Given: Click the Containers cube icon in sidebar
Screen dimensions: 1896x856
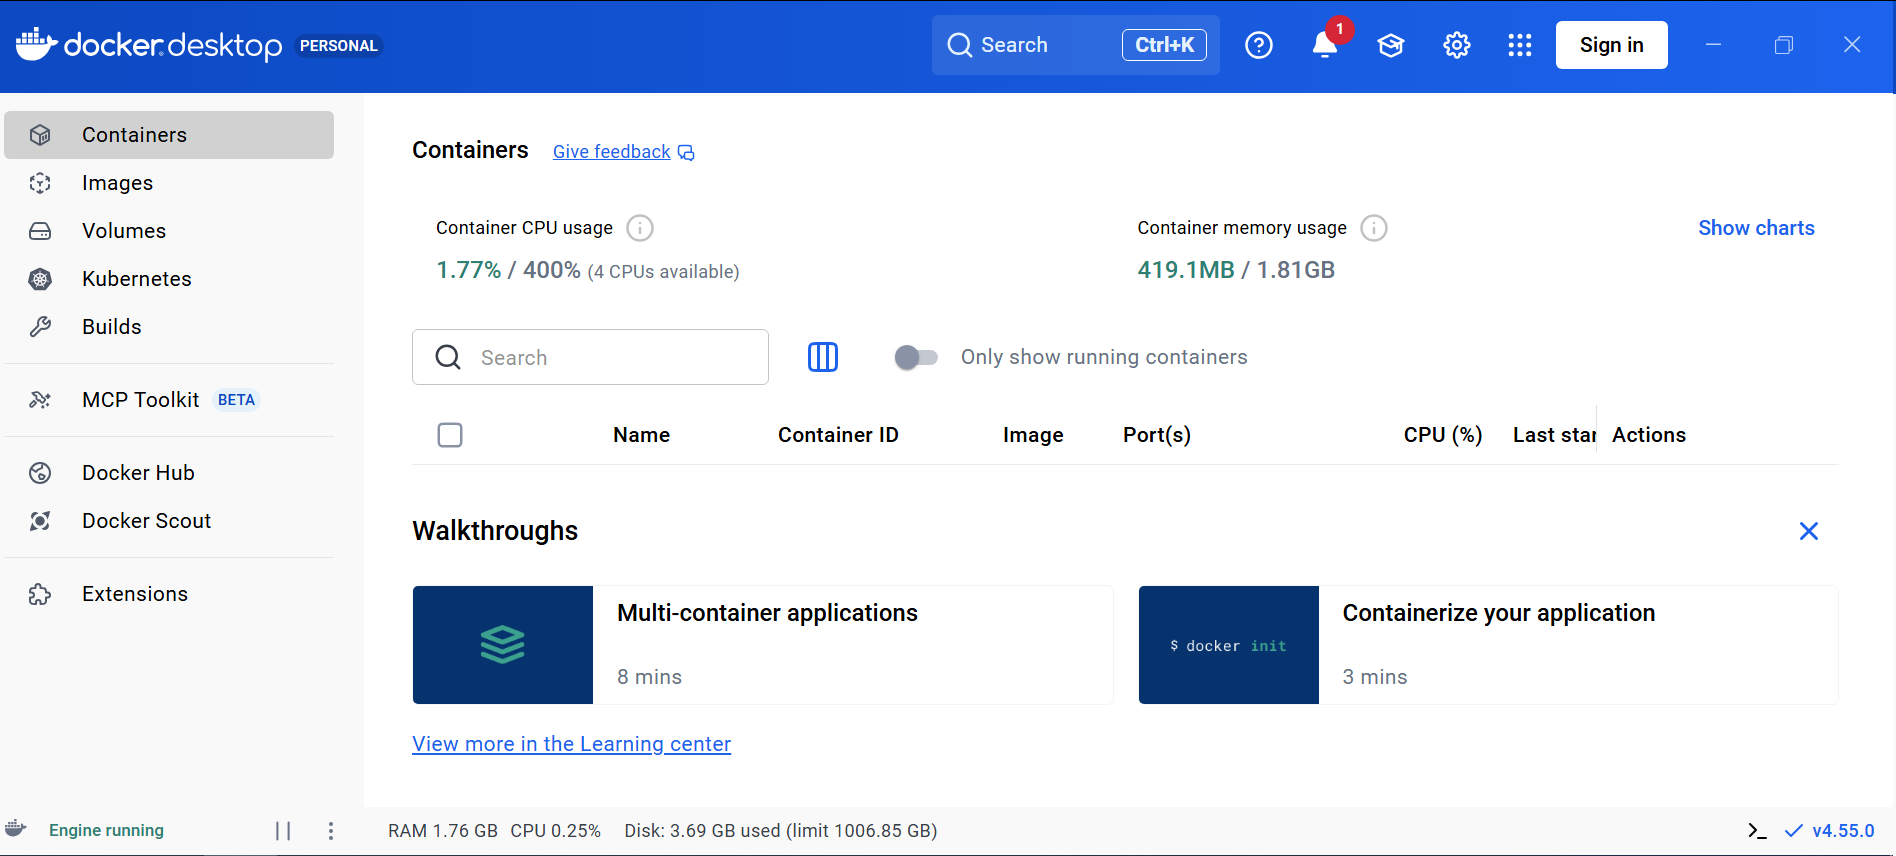Looking at the screenshot, I should click(40, 135).
